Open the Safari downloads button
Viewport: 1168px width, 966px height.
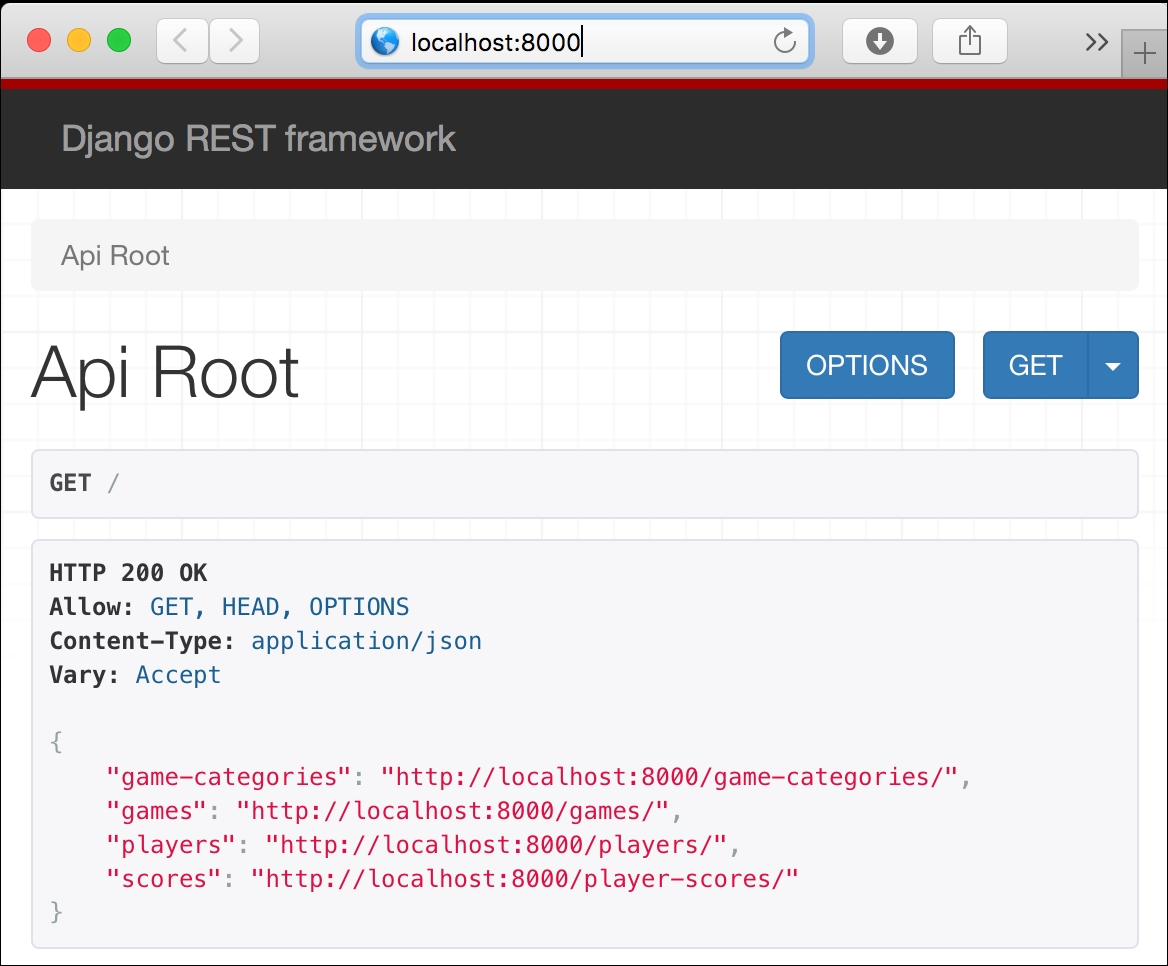[x=879, y=41]
